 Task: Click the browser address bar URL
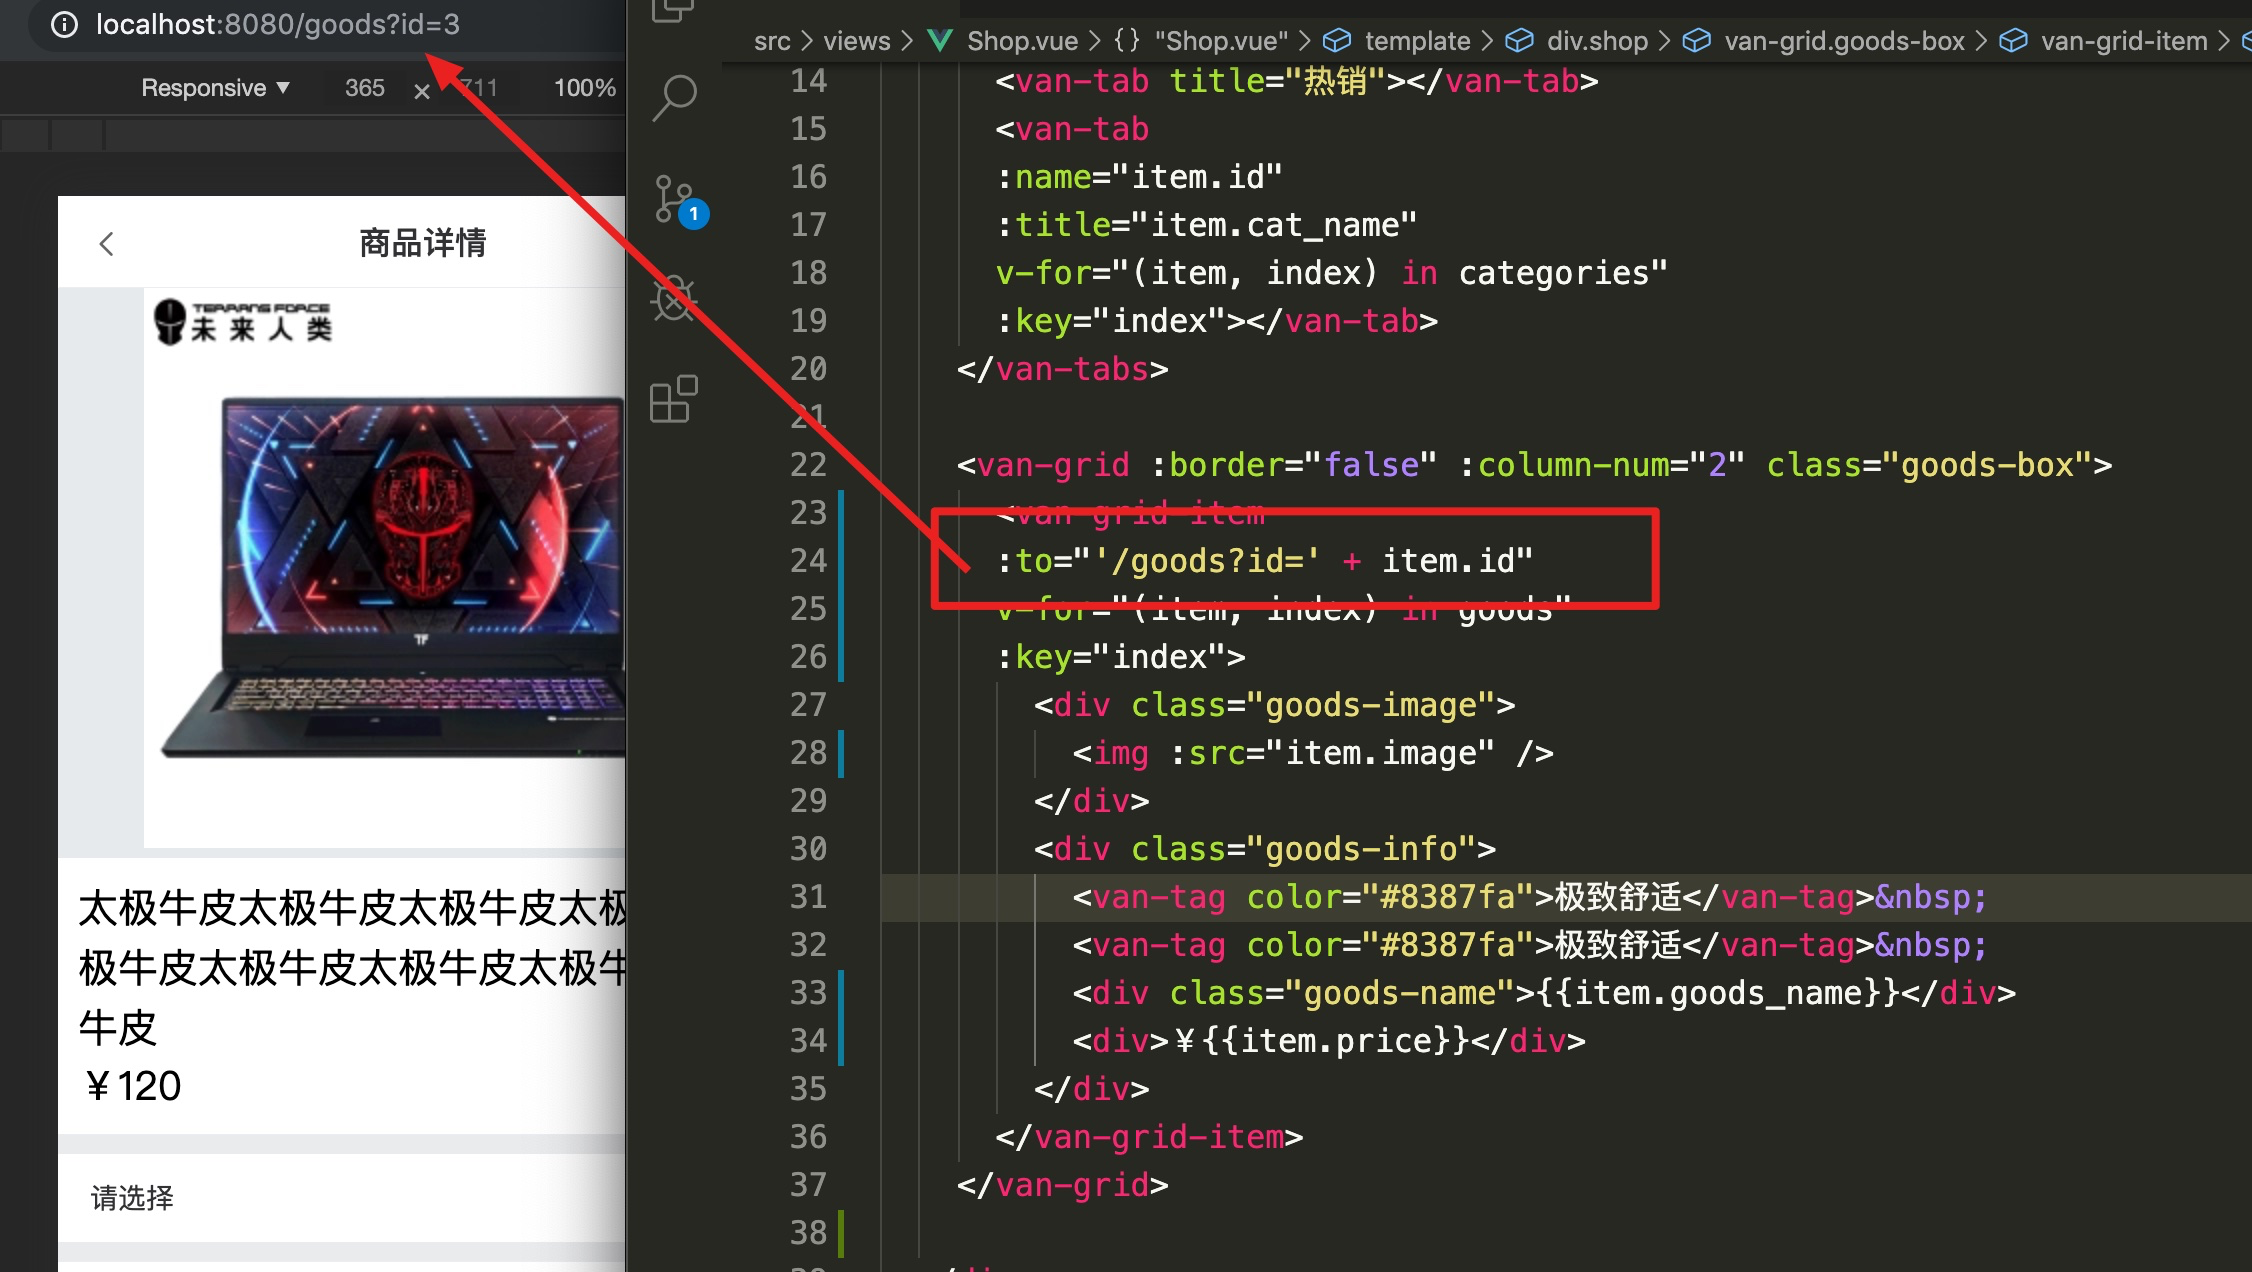pos(278,24)
